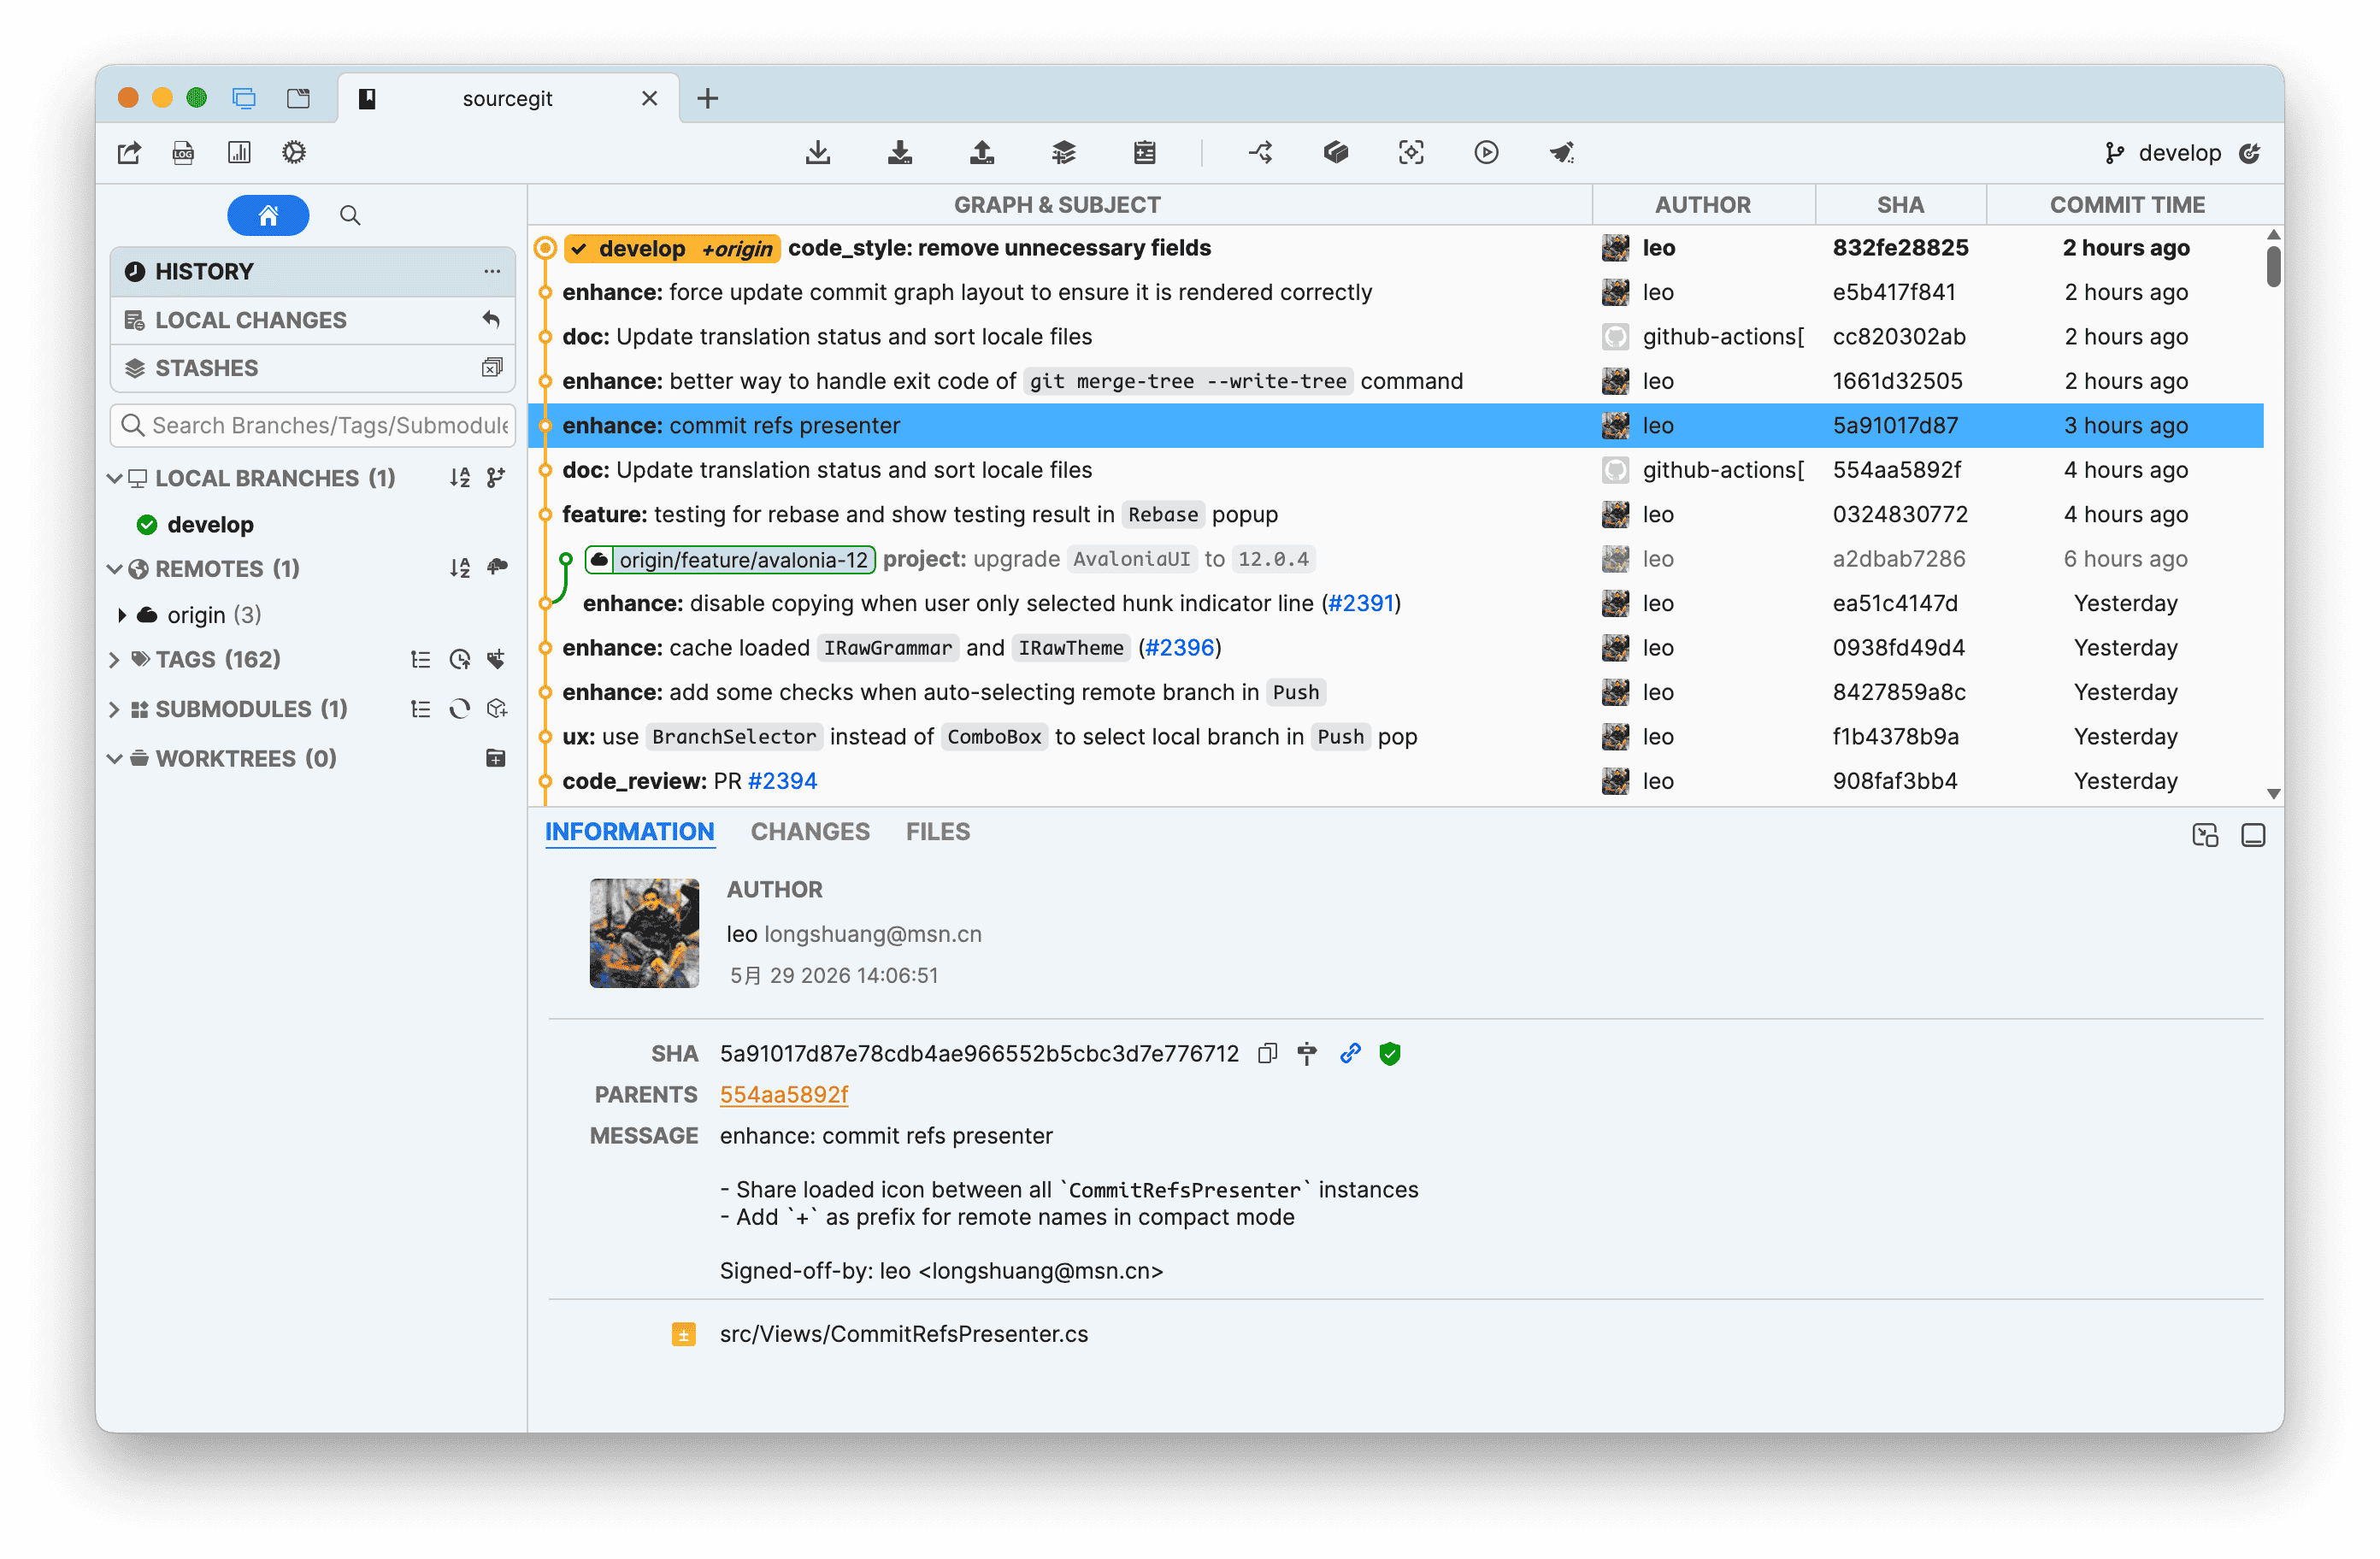Click the Push upload icon
This screenshot has width=2380, height=1559.
pos(982,153)
